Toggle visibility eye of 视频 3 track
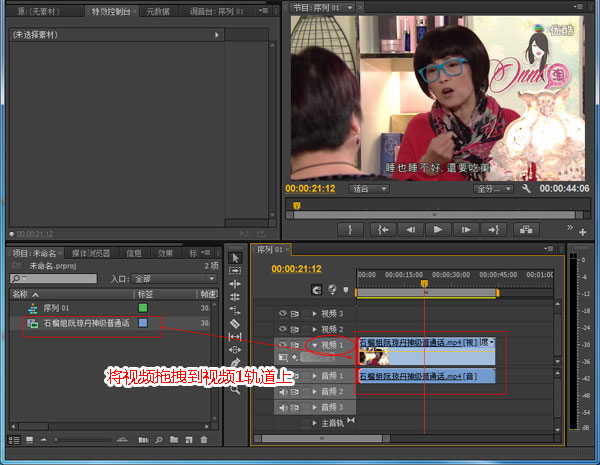600x465 pixels. tap(282, 313)
